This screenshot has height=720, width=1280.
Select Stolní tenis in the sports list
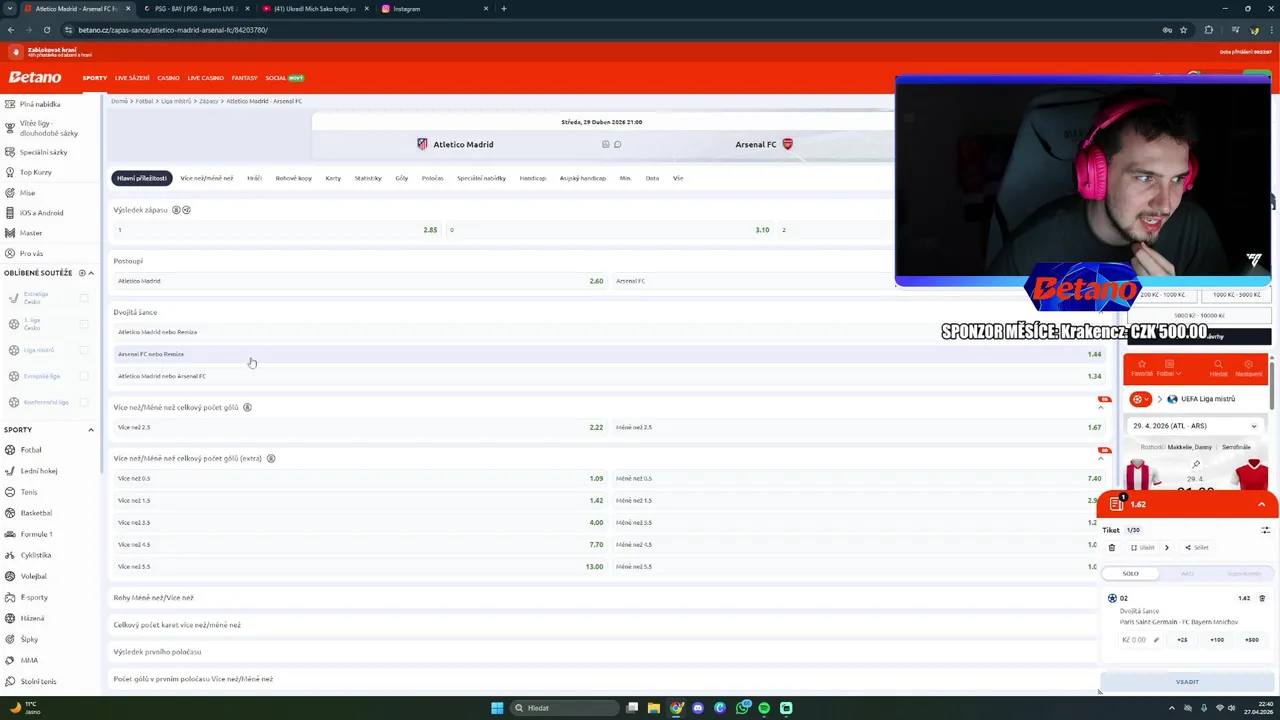coord(38,681)
